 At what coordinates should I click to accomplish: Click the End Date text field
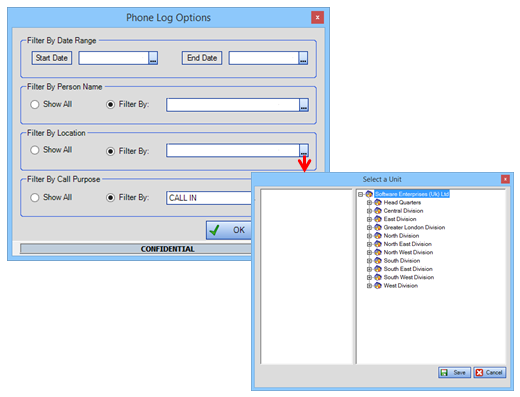point(264,58)
